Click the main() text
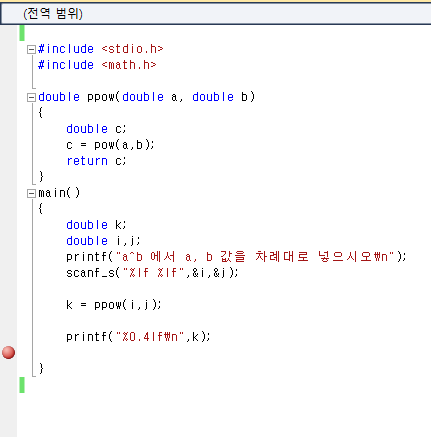Screen dimensions: 431x437 (x=59, y=193)
